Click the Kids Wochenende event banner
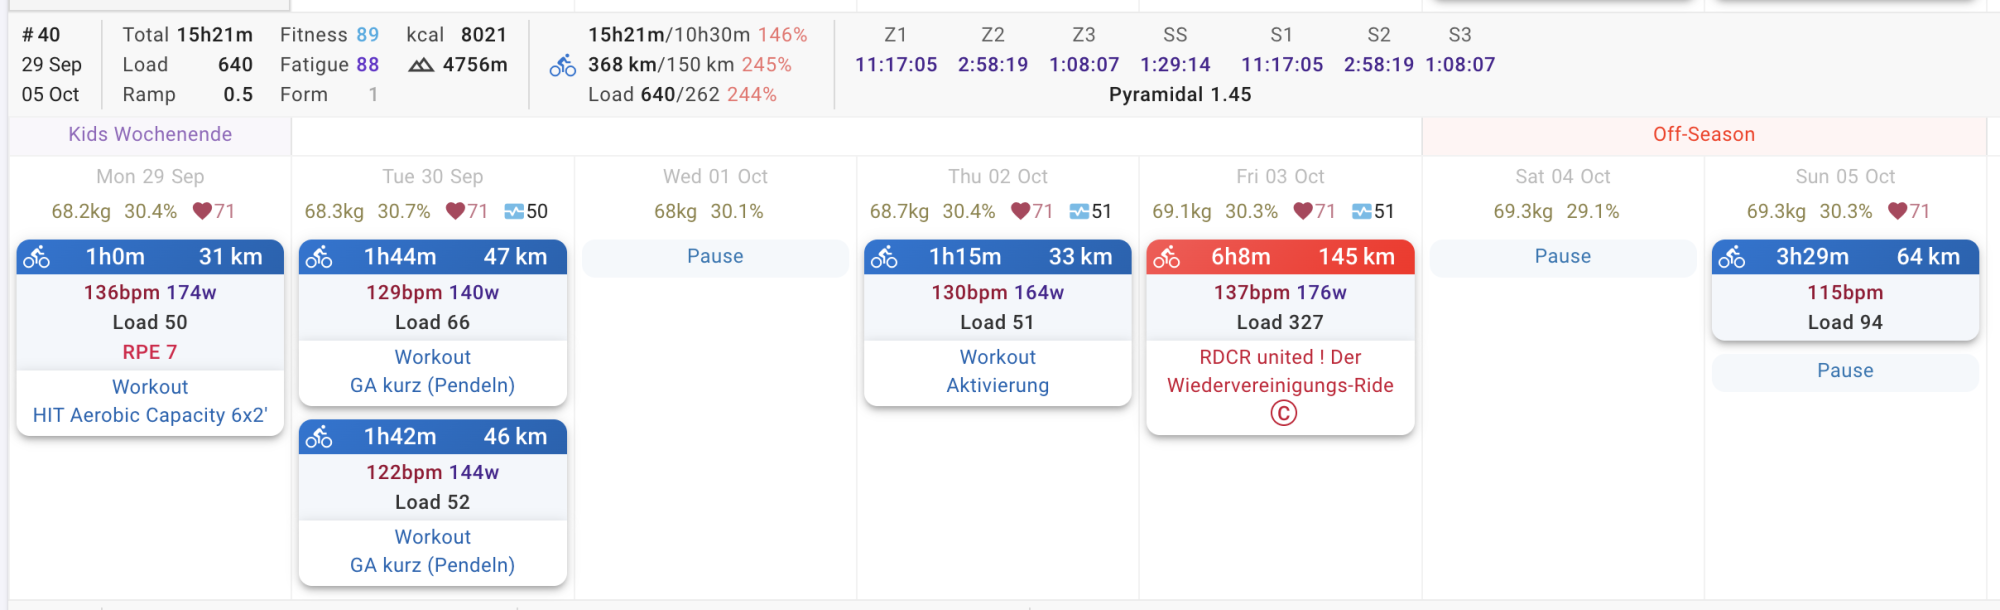The image size is (2000, 610). click(x=150, y=135)
